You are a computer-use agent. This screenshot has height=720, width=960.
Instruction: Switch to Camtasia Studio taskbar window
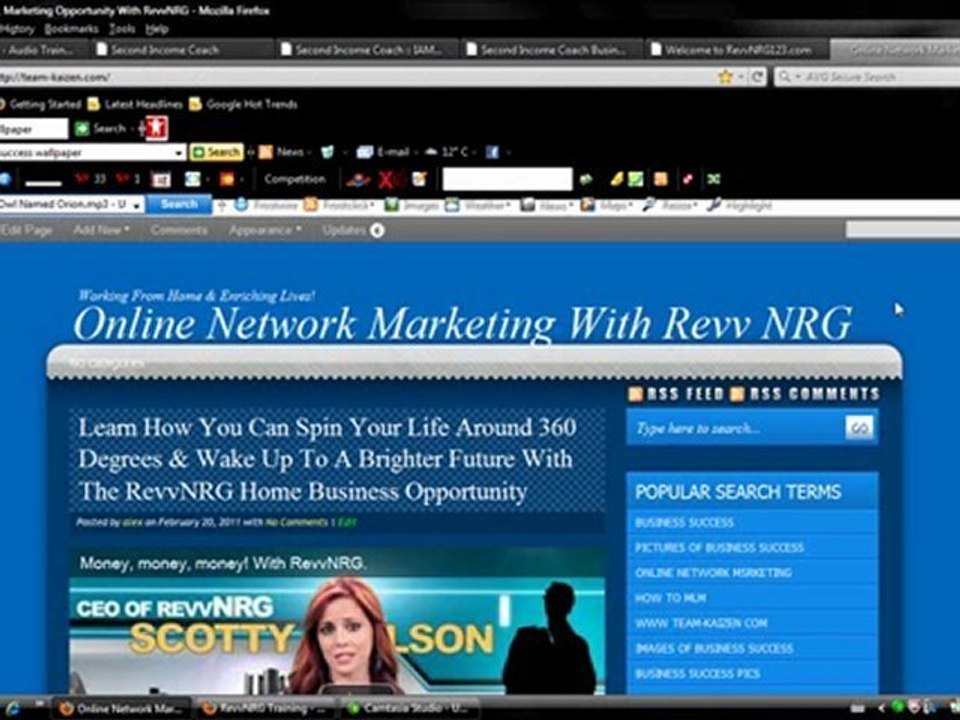[x=408, y=708]
